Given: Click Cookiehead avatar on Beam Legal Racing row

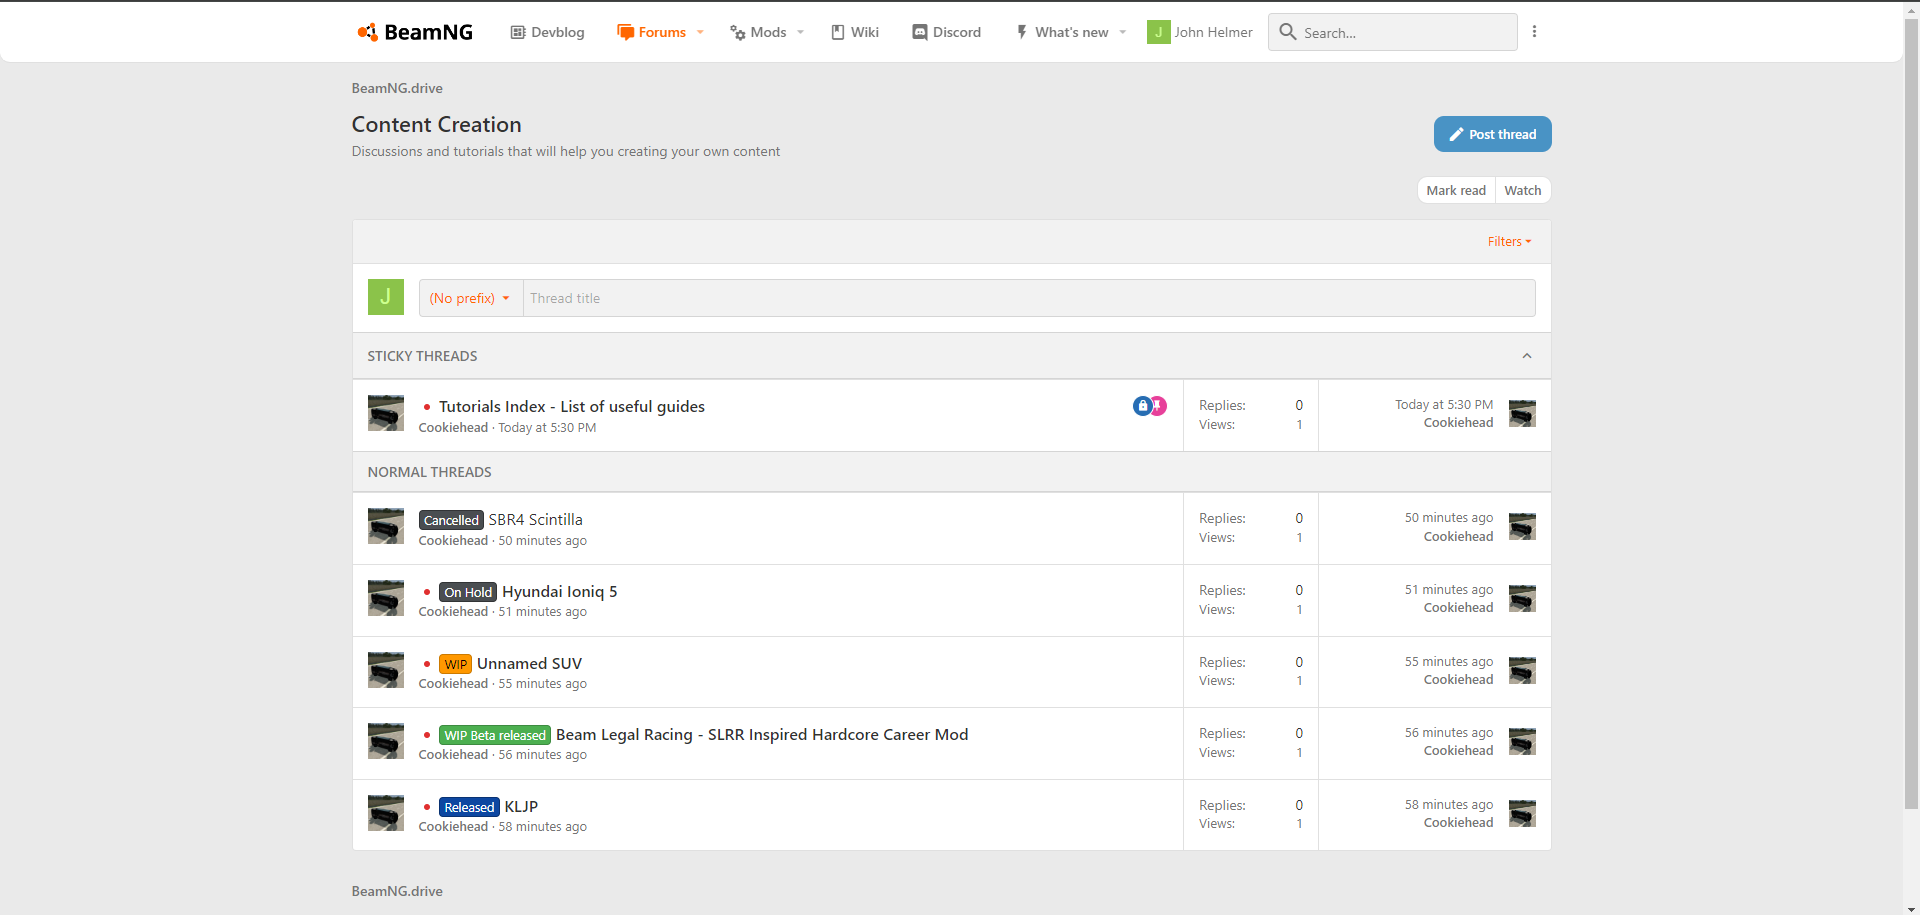Looking at the screenshot, I should [386, 741].
